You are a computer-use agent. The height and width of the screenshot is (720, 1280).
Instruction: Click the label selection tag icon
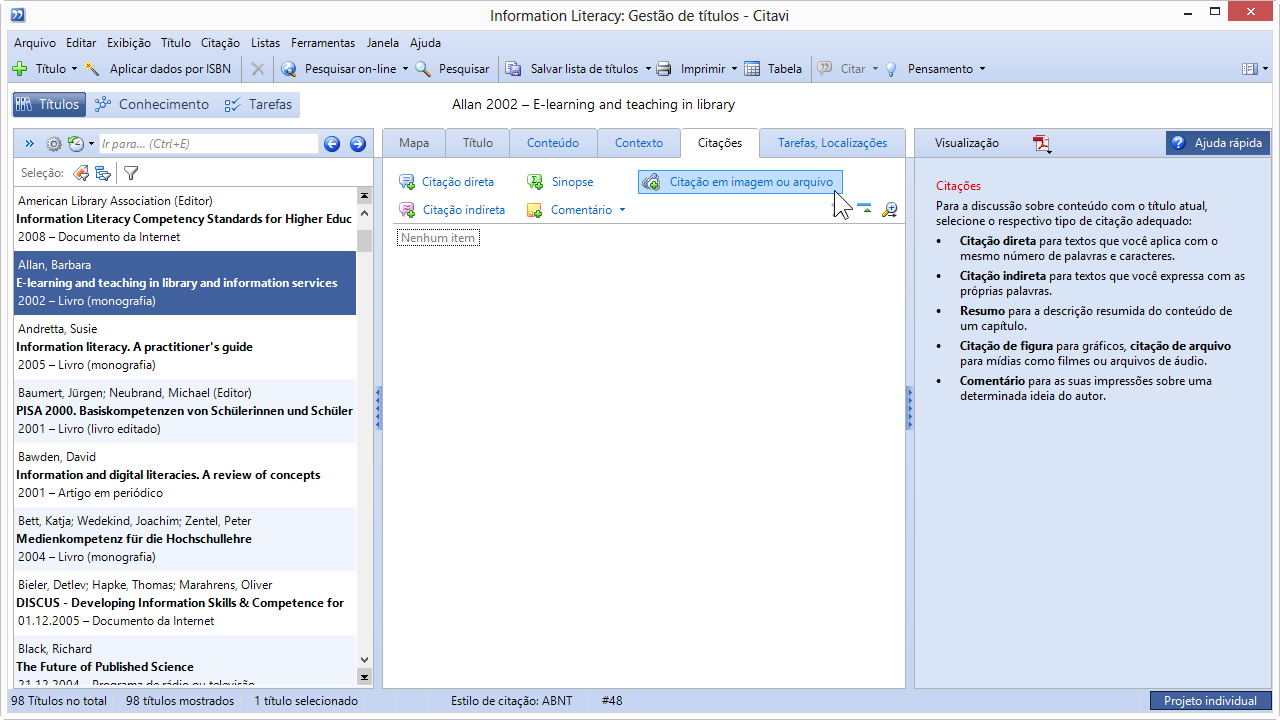coord(81,173)
